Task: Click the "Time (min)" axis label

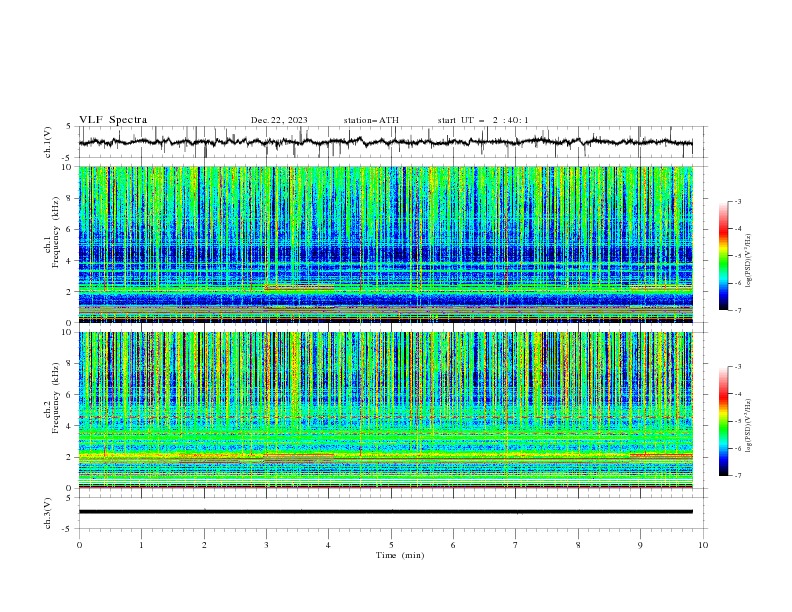Action: tap(400, 555)
